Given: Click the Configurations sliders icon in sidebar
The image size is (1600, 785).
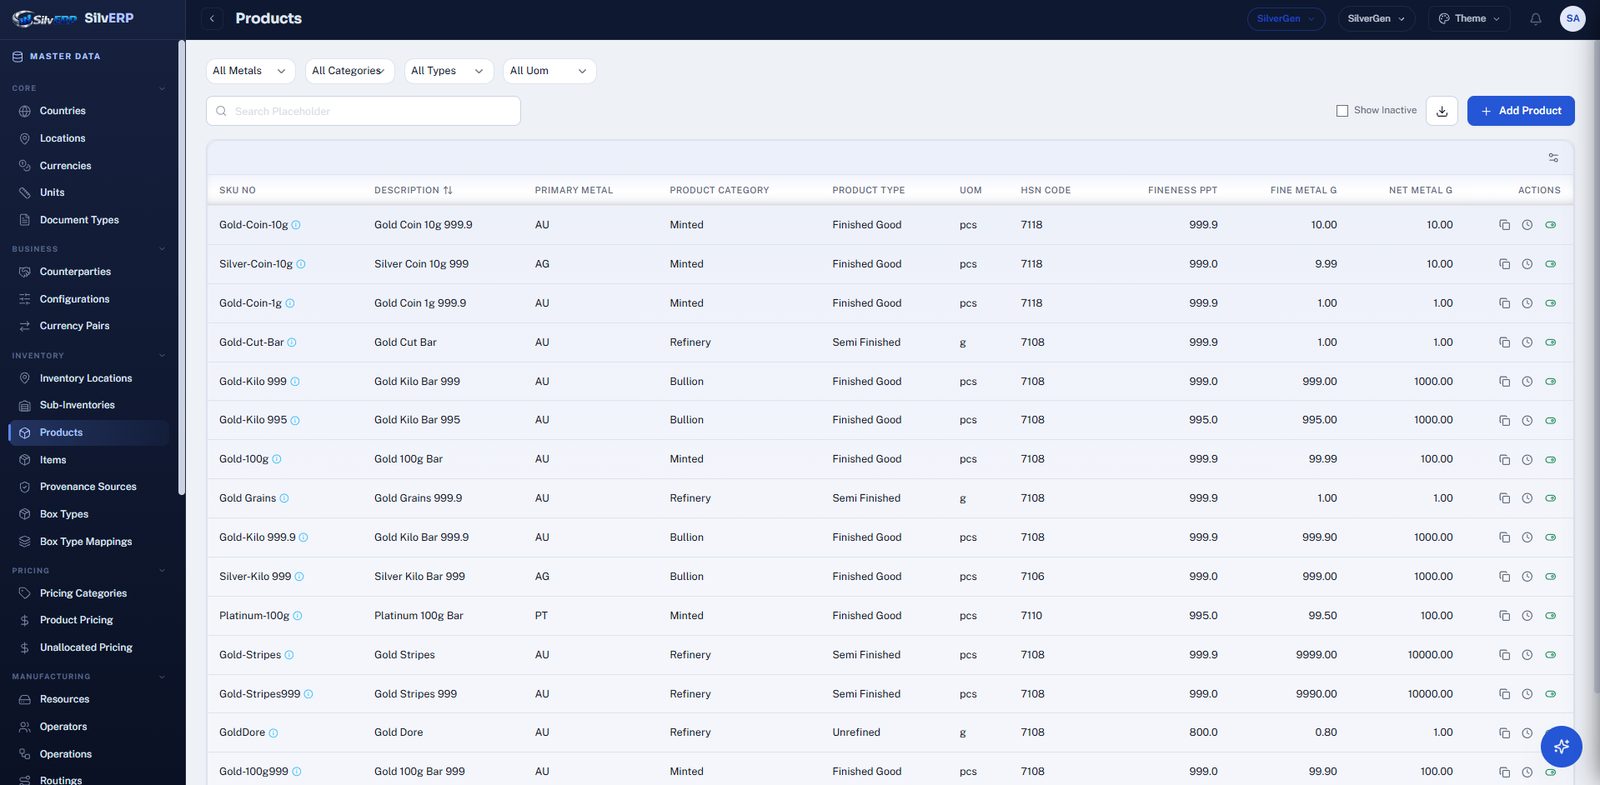Looking at the screenshot, I should [25, 299].
